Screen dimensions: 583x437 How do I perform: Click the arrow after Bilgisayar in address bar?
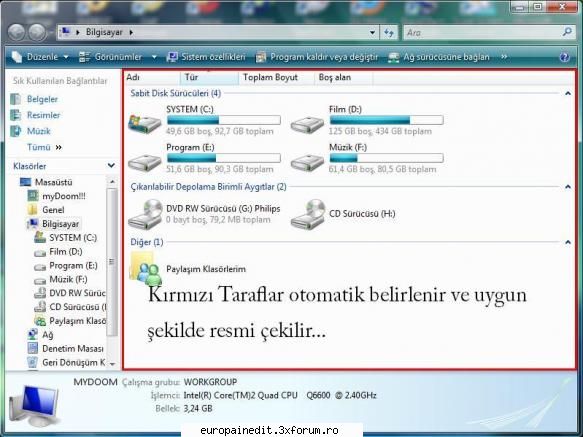(131, 32)
